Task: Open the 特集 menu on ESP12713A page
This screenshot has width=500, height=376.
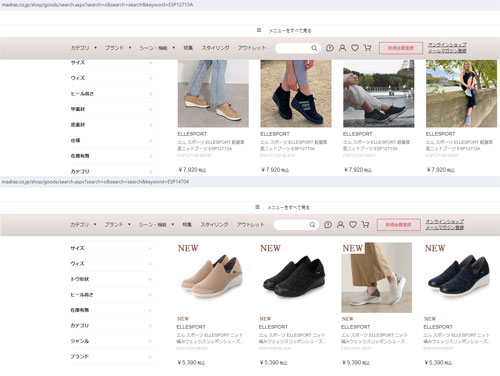Action: point(188,48)
